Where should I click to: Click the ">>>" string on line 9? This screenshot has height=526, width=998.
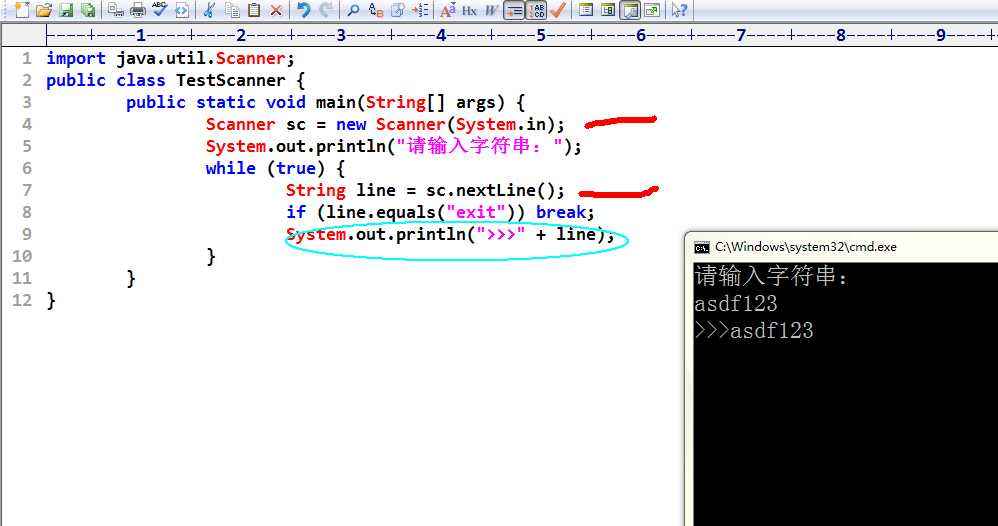coord(501,234)
